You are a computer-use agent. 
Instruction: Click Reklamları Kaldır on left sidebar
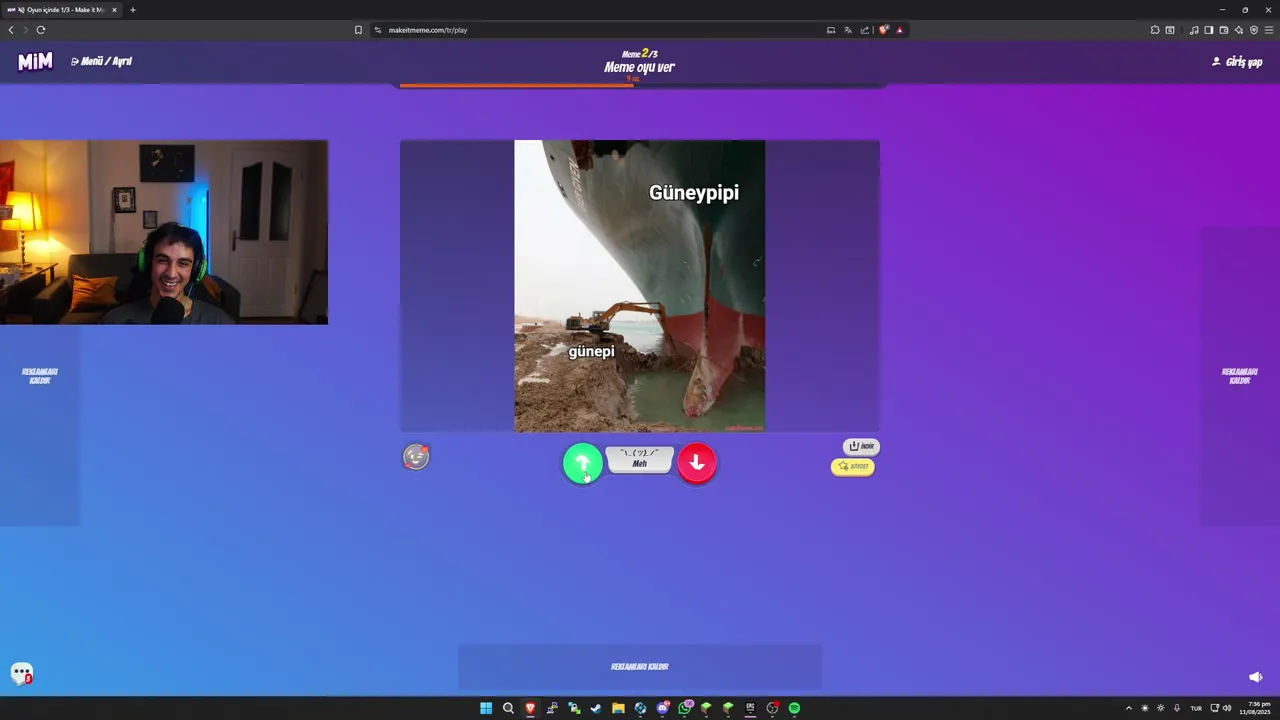click(x=40, y=376)
